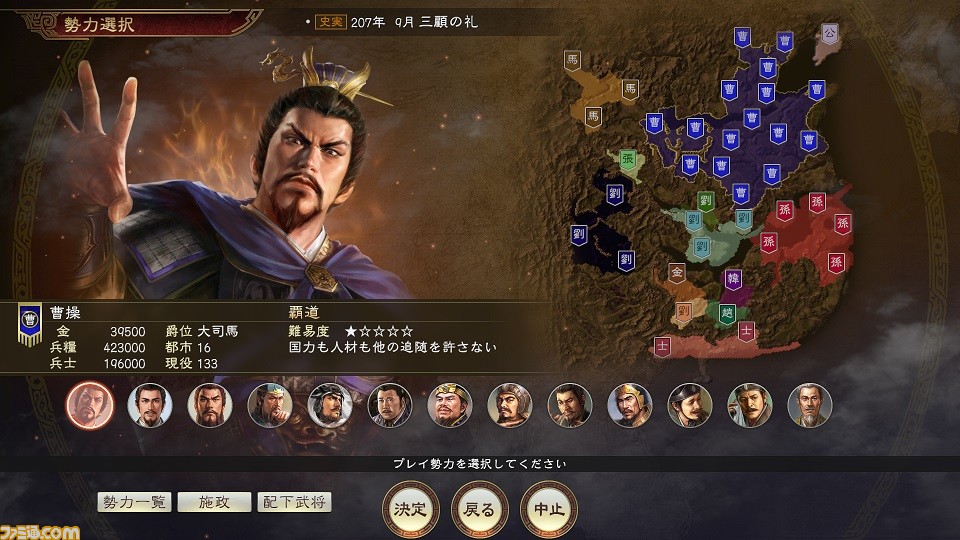Pick the portrait wearing a golden crown

point(450,405)
